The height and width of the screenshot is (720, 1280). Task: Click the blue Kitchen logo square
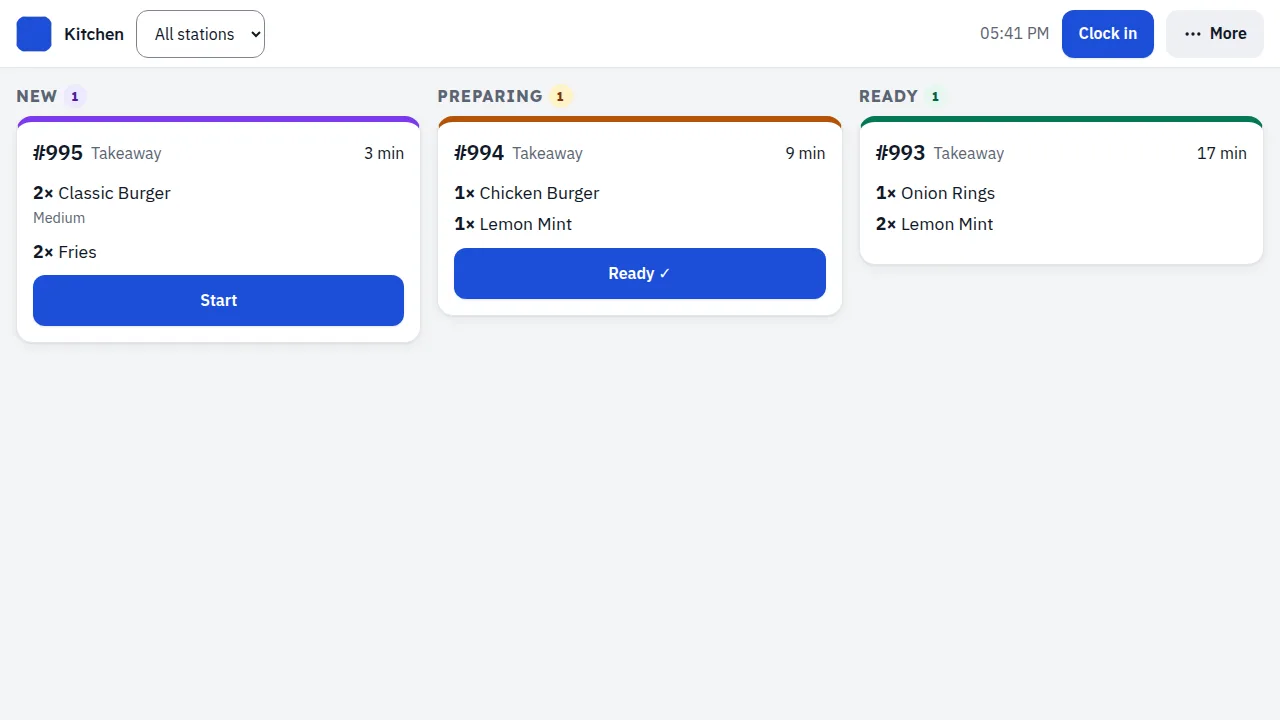point(34,34)
